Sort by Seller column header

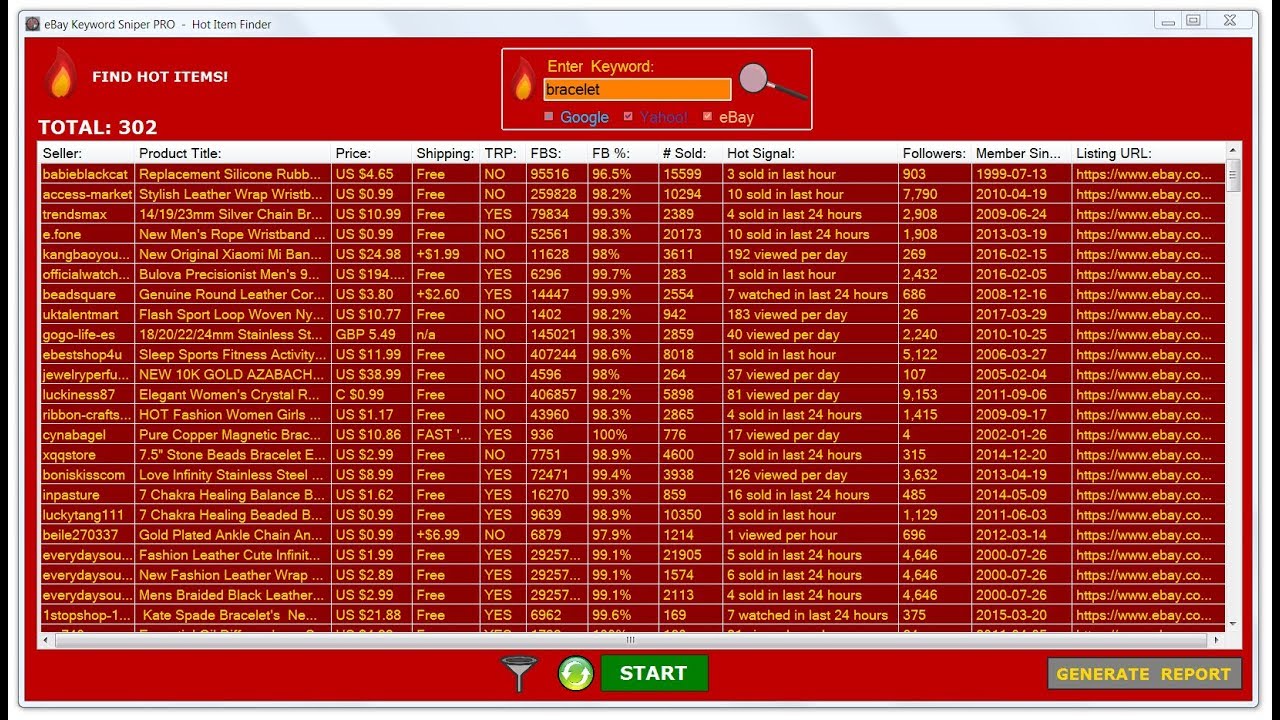pos(86,153)
